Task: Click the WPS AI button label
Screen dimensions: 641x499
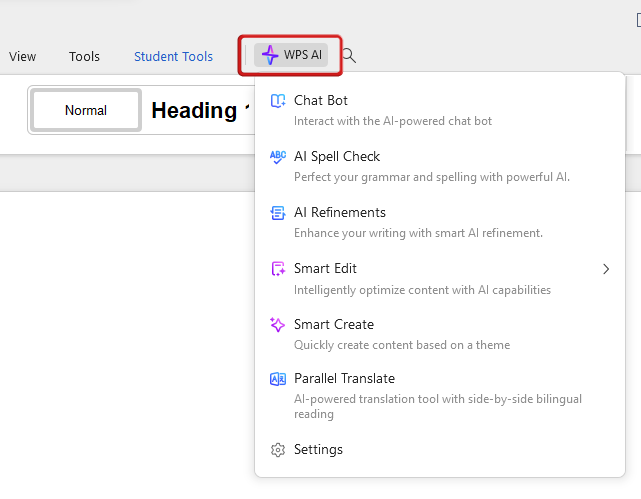Action: pos(303,55)
